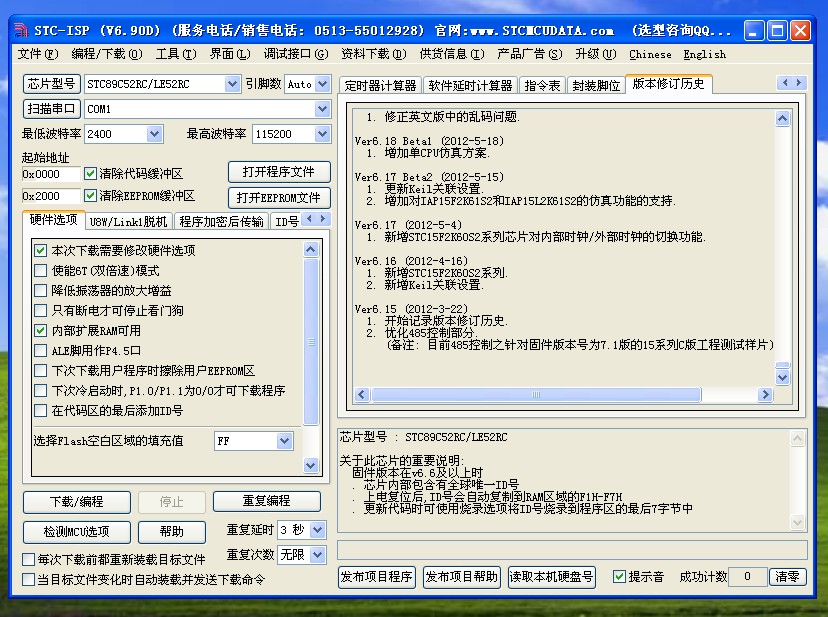Screen dimensions: 828x617
Task: Click 清零 counter reset button
Action: click(787, 577)
